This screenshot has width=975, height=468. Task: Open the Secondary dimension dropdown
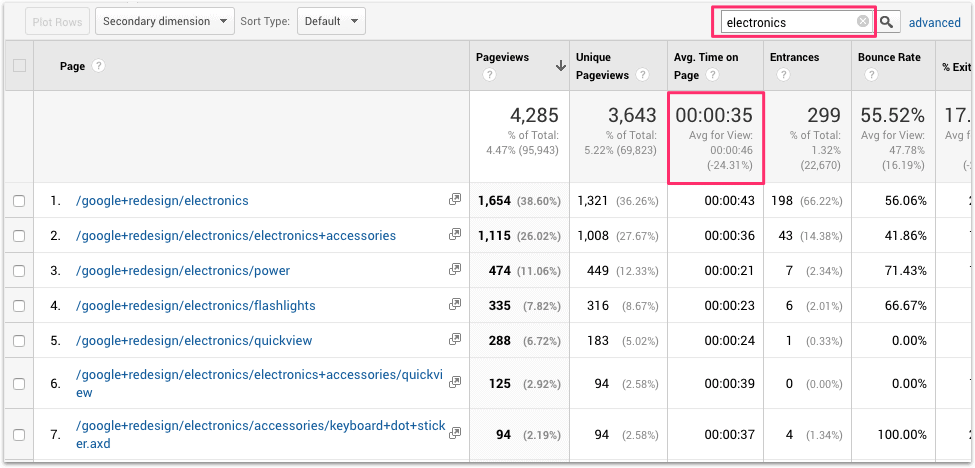[x=165, y=21]
